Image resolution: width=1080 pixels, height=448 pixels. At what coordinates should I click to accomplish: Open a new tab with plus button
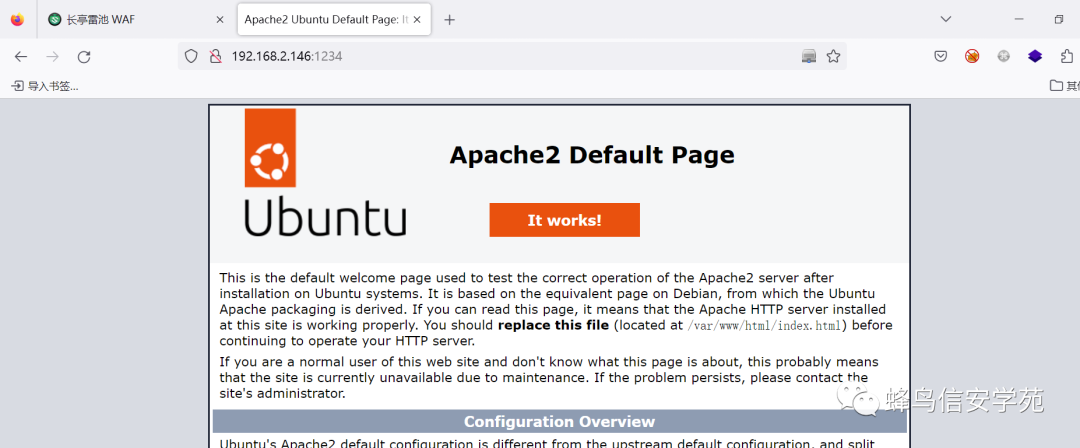(450, 20)
